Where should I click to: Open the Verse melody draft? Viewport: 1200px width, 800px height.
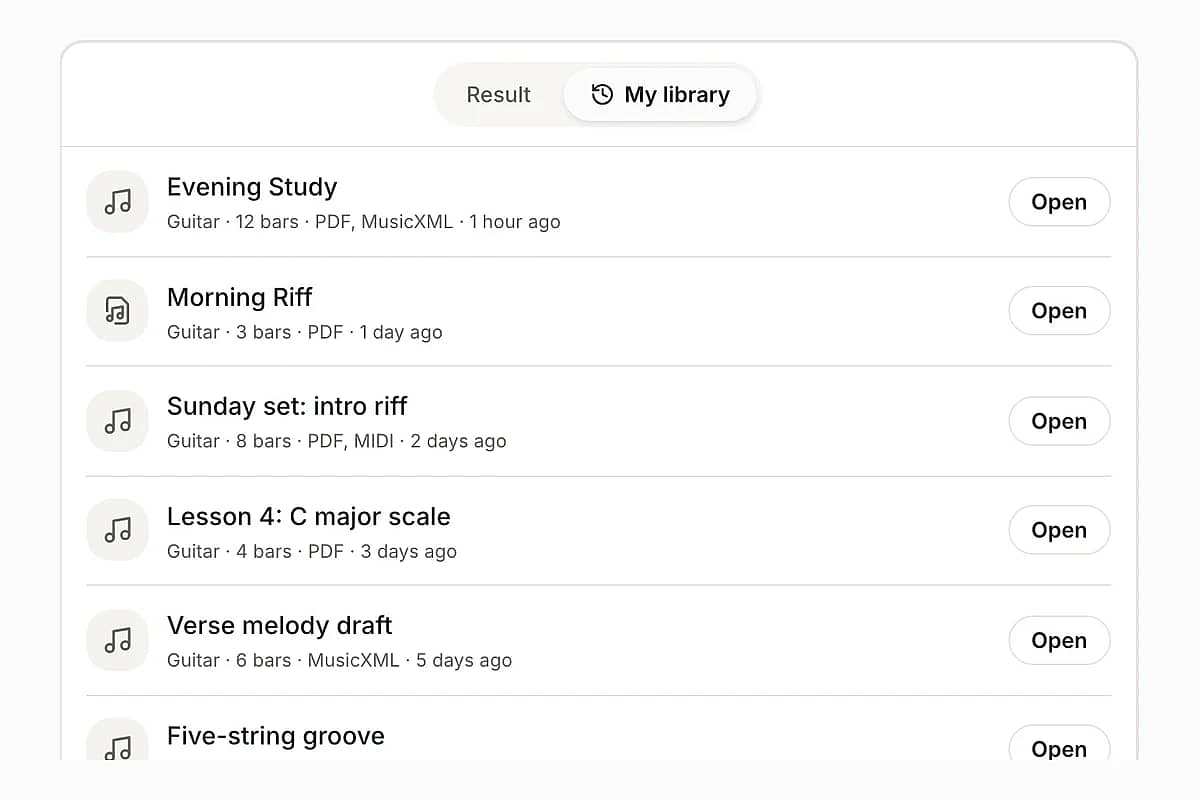coord(1059,640)
